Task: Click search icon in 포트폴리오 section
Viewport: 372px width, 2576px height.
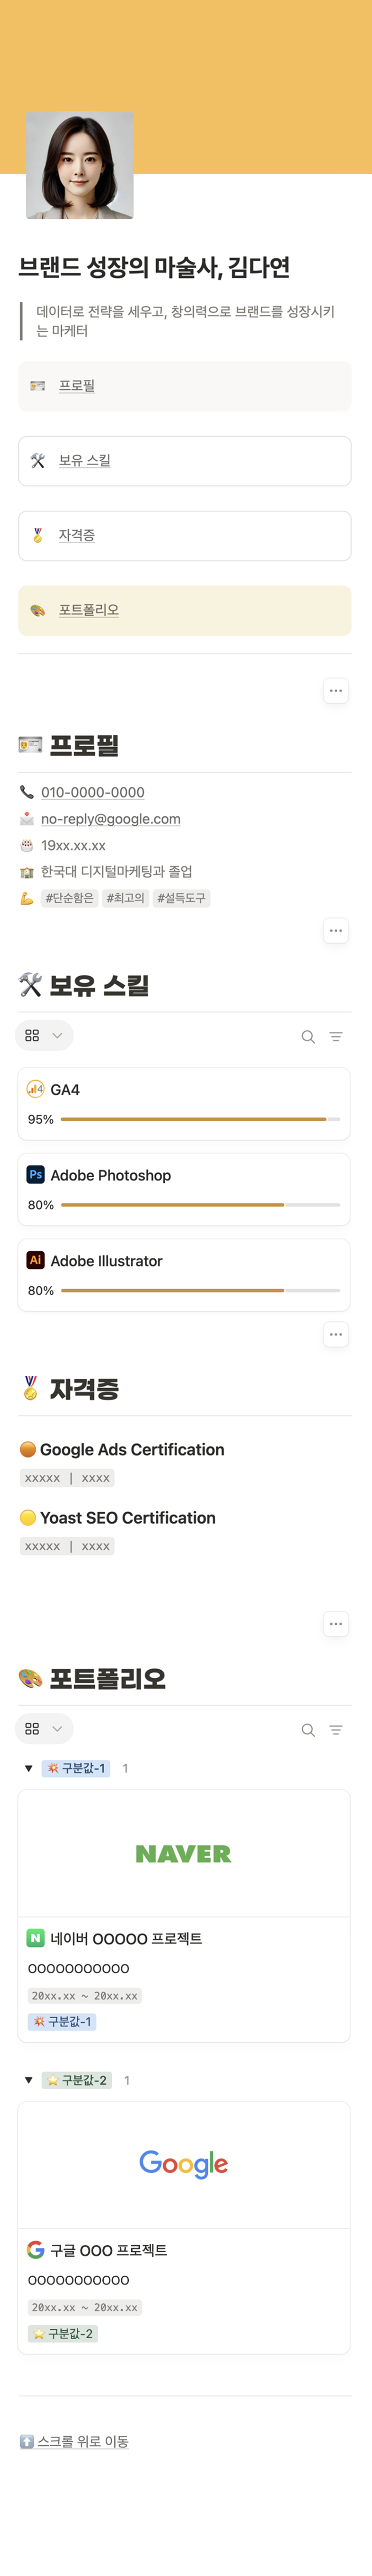Action: pyautogui.click(x=308, y=1730)
